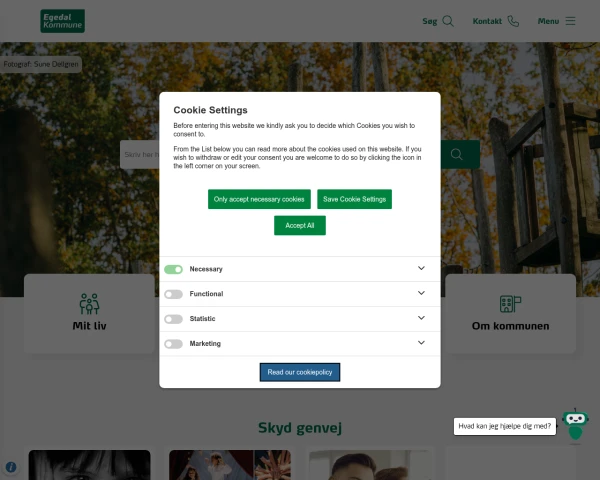Screen dimensions: 600x480
Task: Click the Necessary category label
Action: 206,269
